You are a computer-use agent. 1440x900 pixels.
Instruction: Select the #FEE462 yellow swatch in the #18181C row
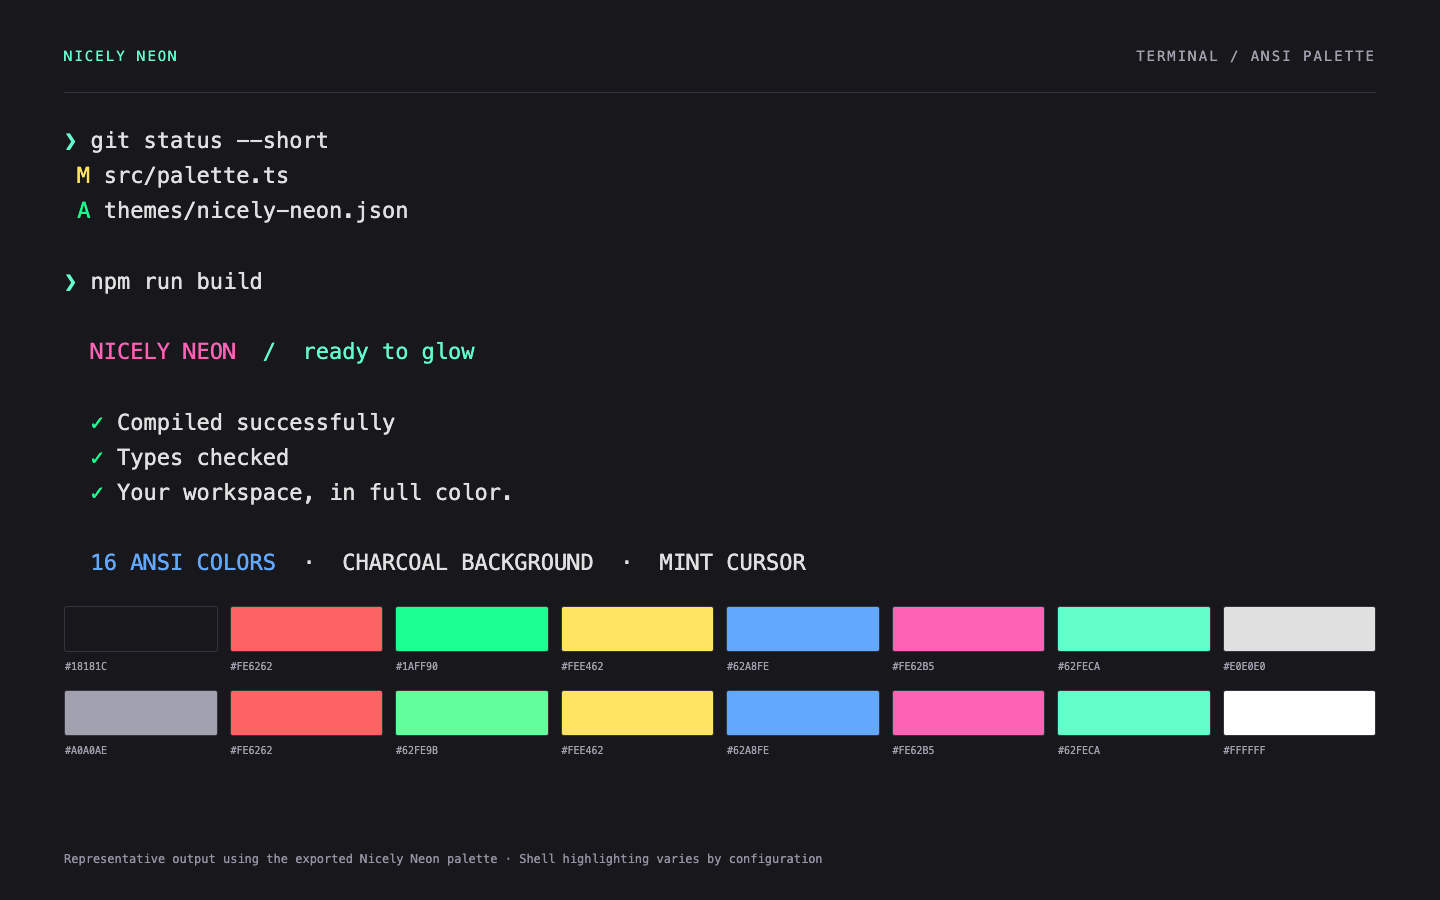[x=637, y=629]
